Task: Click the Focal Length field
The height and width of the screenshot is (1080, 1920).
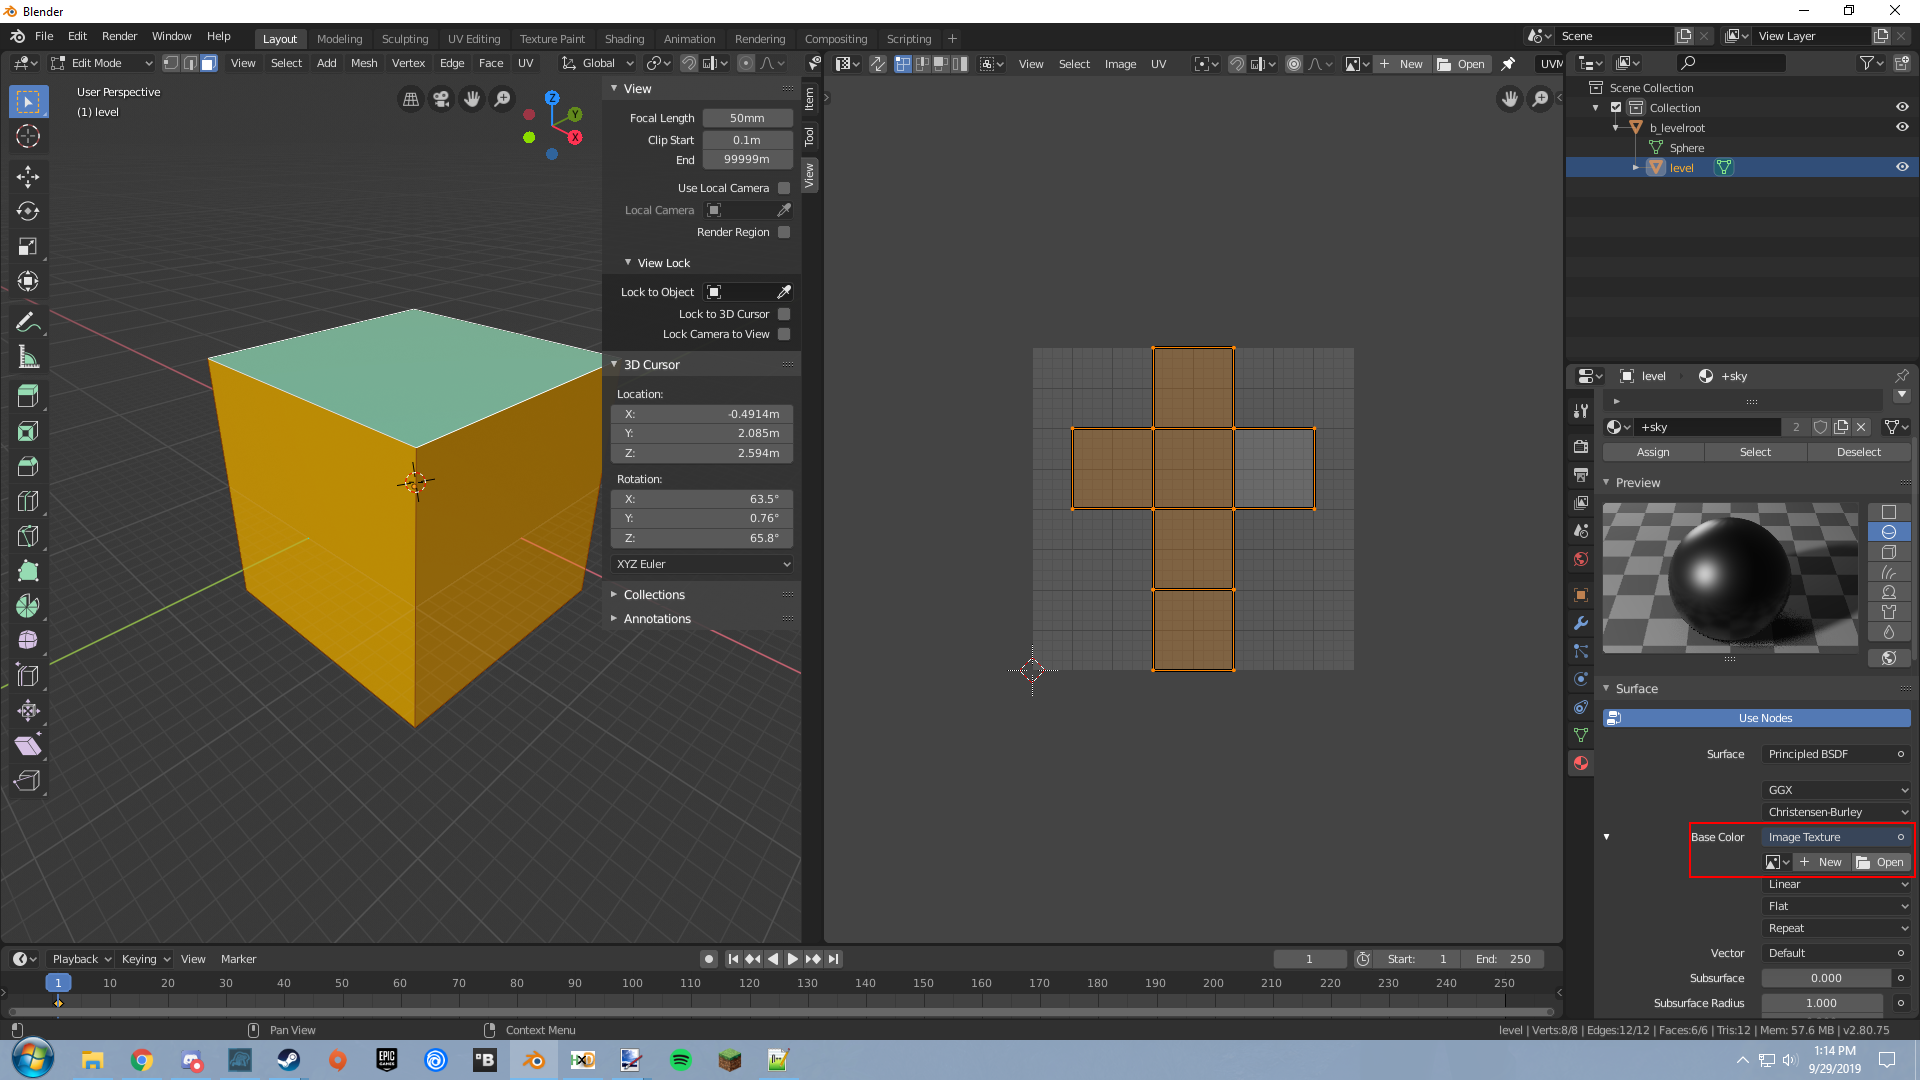Action: click(x=746, y=118)
